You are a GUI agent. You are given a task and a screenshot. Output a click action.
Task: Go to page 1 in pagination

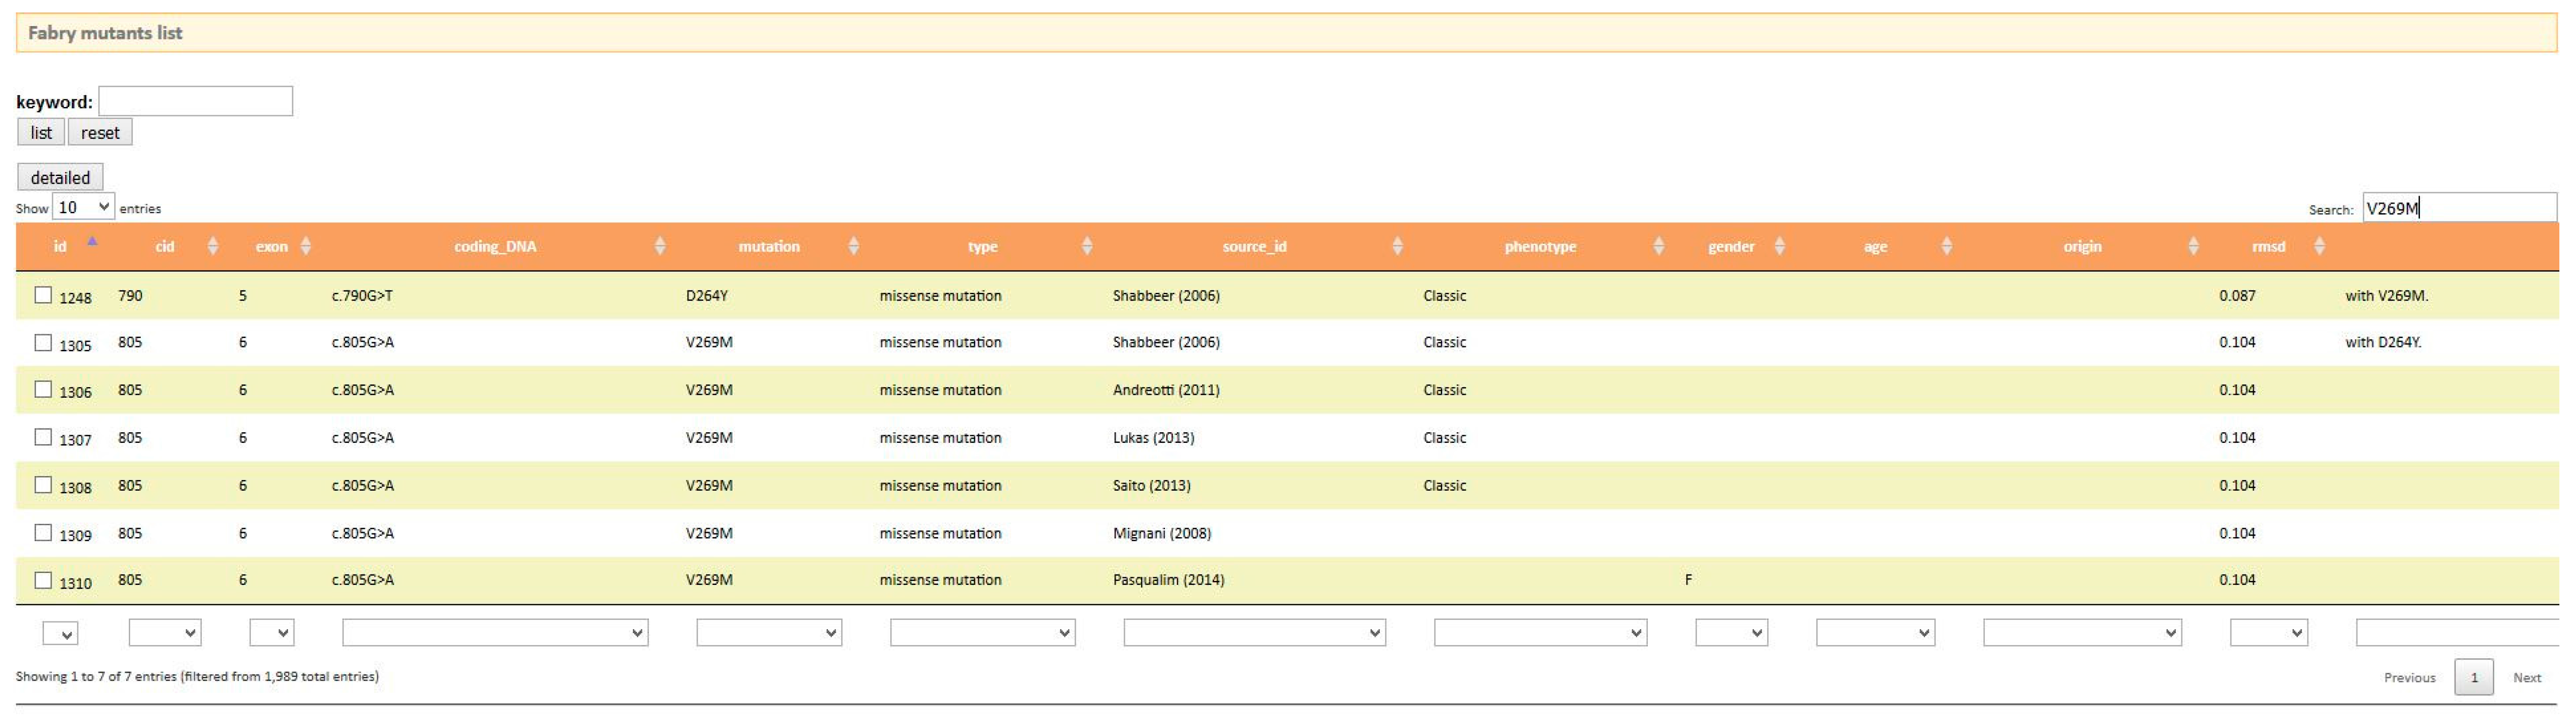point(2474,677)
